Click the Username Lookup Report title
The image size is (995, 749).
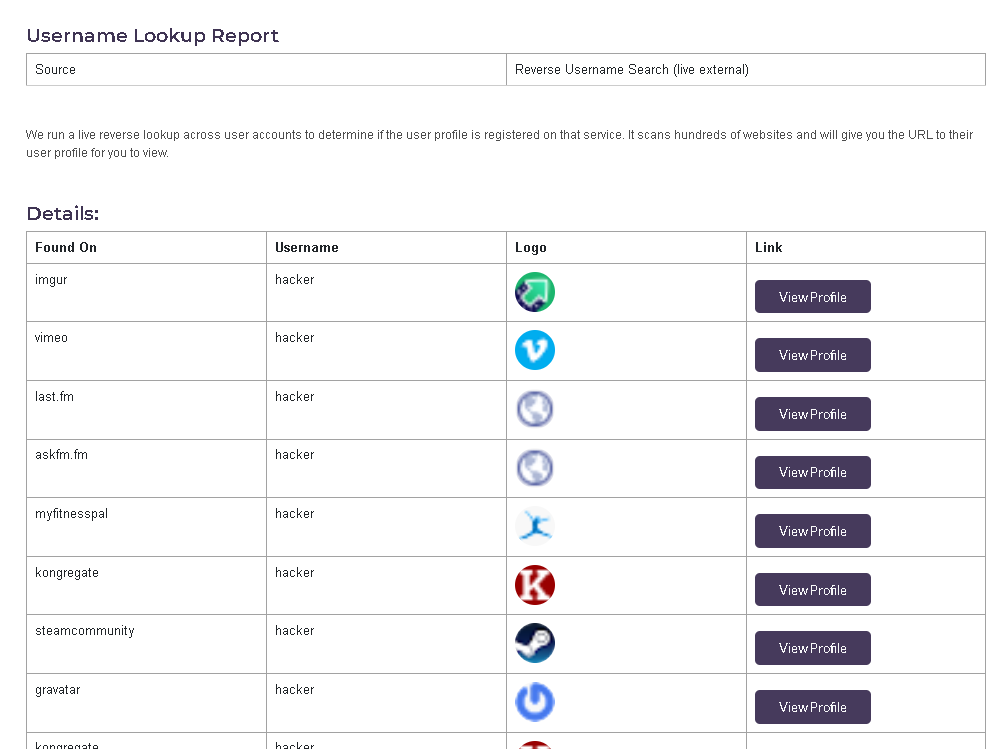[153, 35]
